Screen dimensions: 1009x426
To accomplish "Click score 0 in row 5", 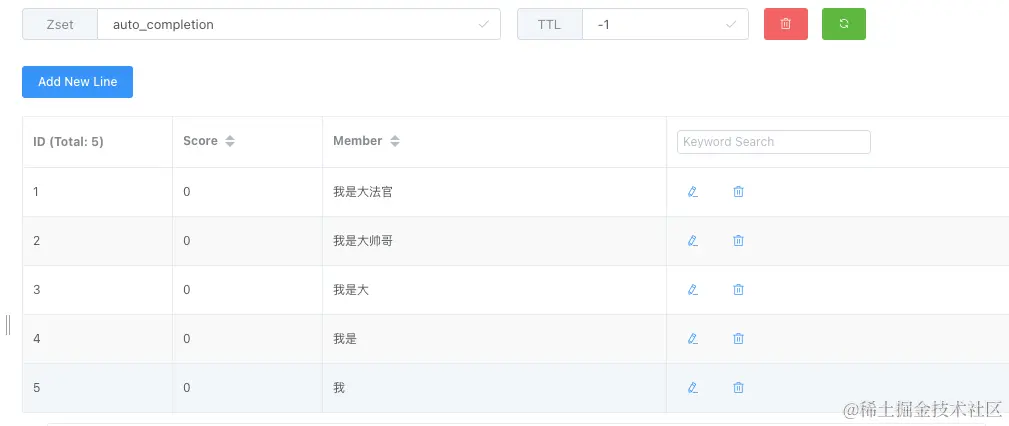I will [187, 387].
